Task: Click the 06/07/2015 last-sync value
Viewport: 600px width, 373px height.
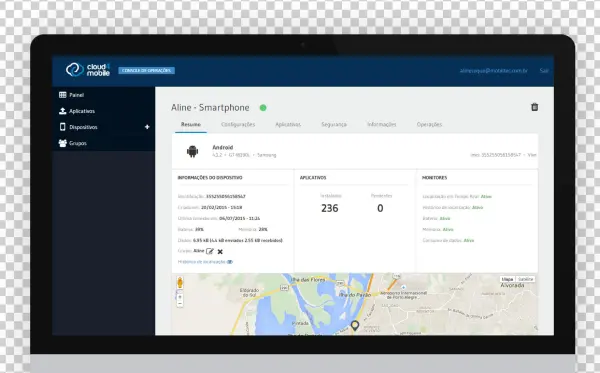Action: click(x=240, y=218)
